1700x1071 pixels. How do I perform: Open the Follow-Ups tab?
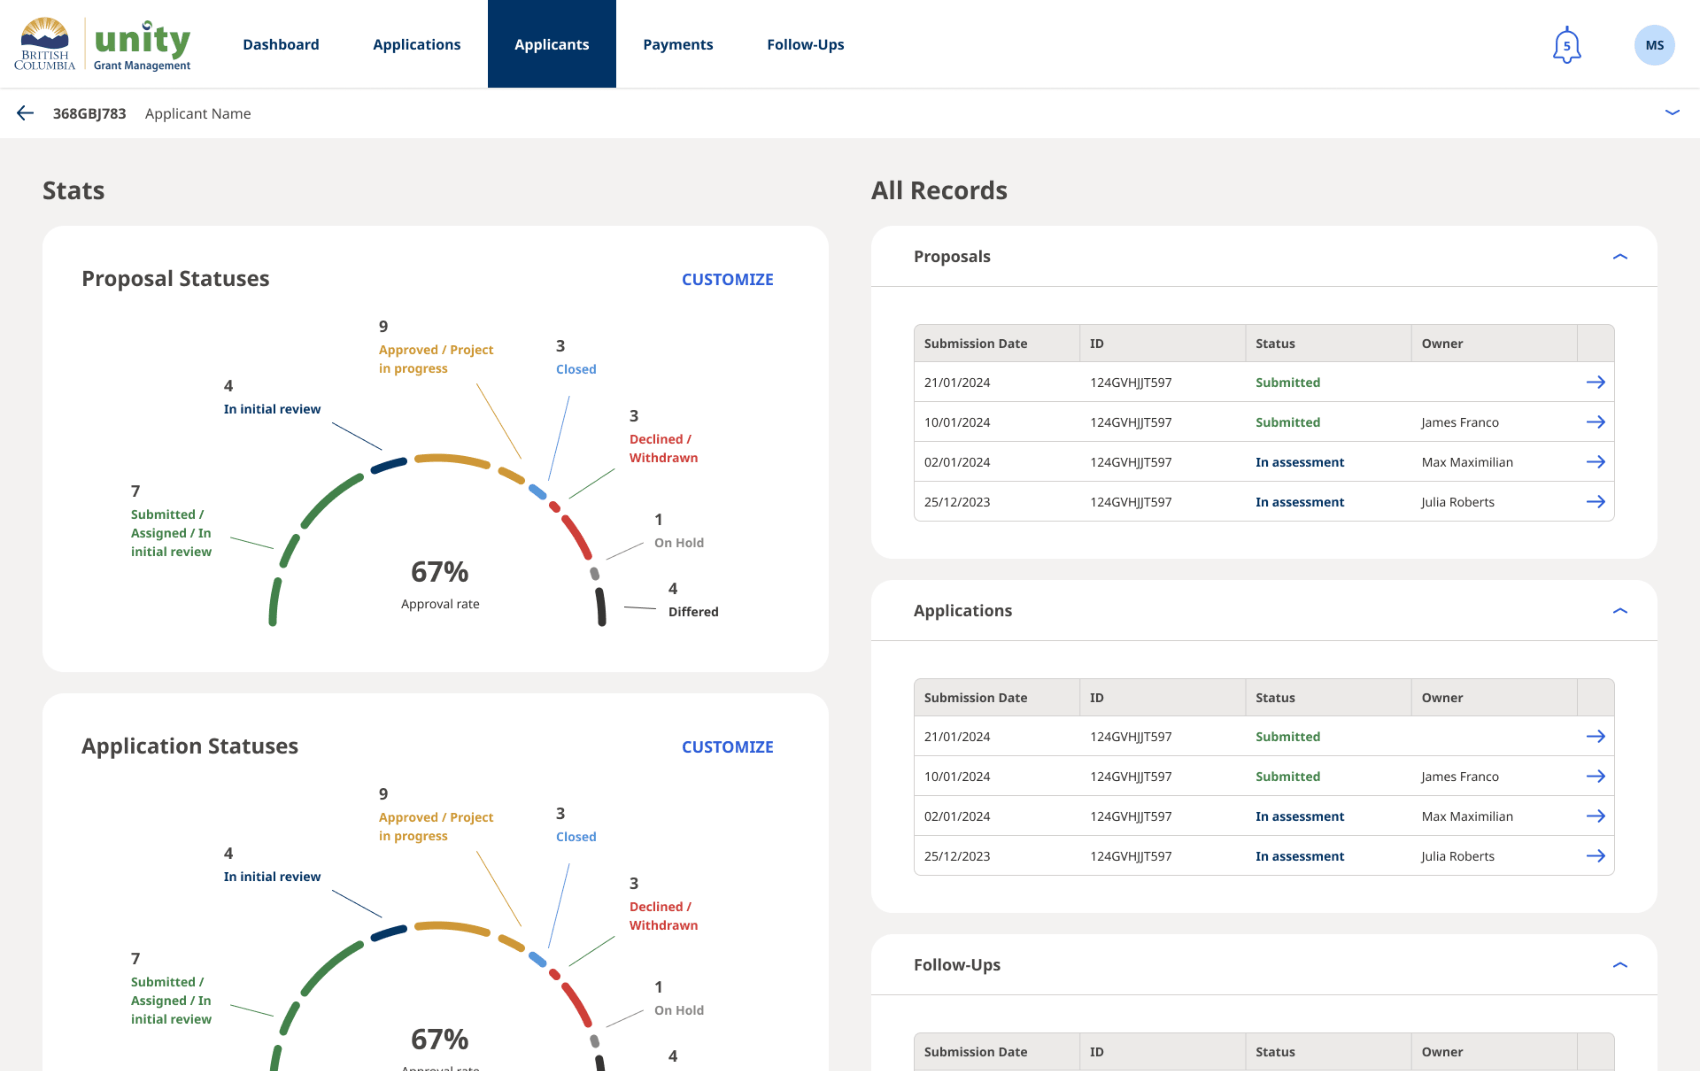click(x=805, y=44)
